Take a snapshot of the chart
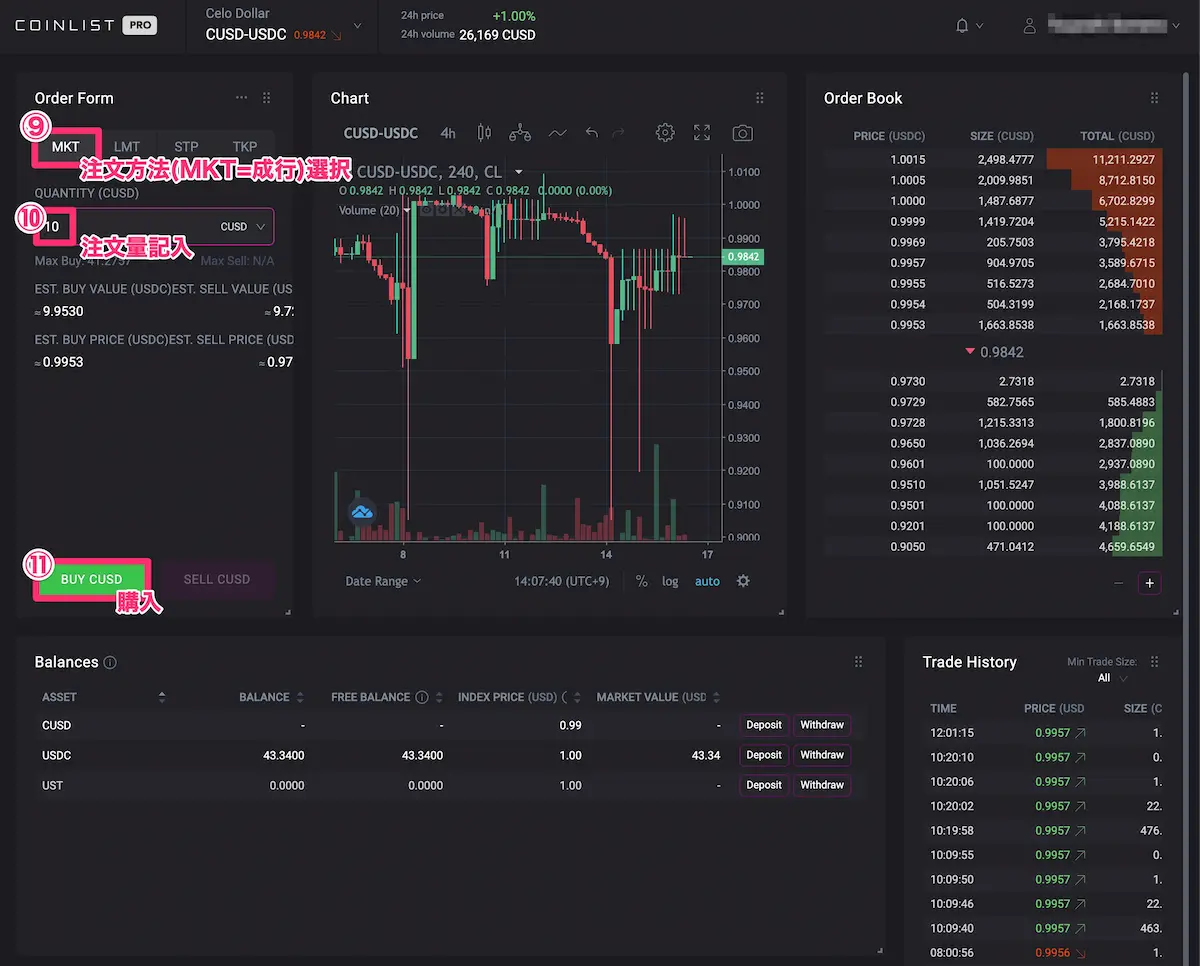Image resolution: width=1200 pixels, height=966 pixels. tap(742, 133)
